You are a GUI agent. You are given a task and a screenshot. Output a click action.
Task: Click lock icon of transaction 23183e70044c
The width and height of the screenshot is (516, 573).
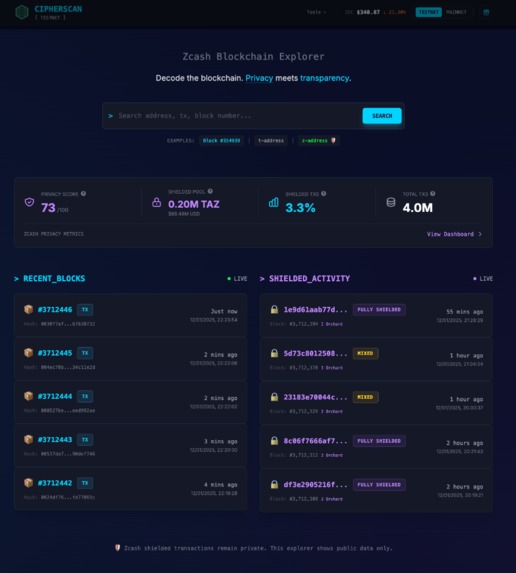[x=274, y=397]
